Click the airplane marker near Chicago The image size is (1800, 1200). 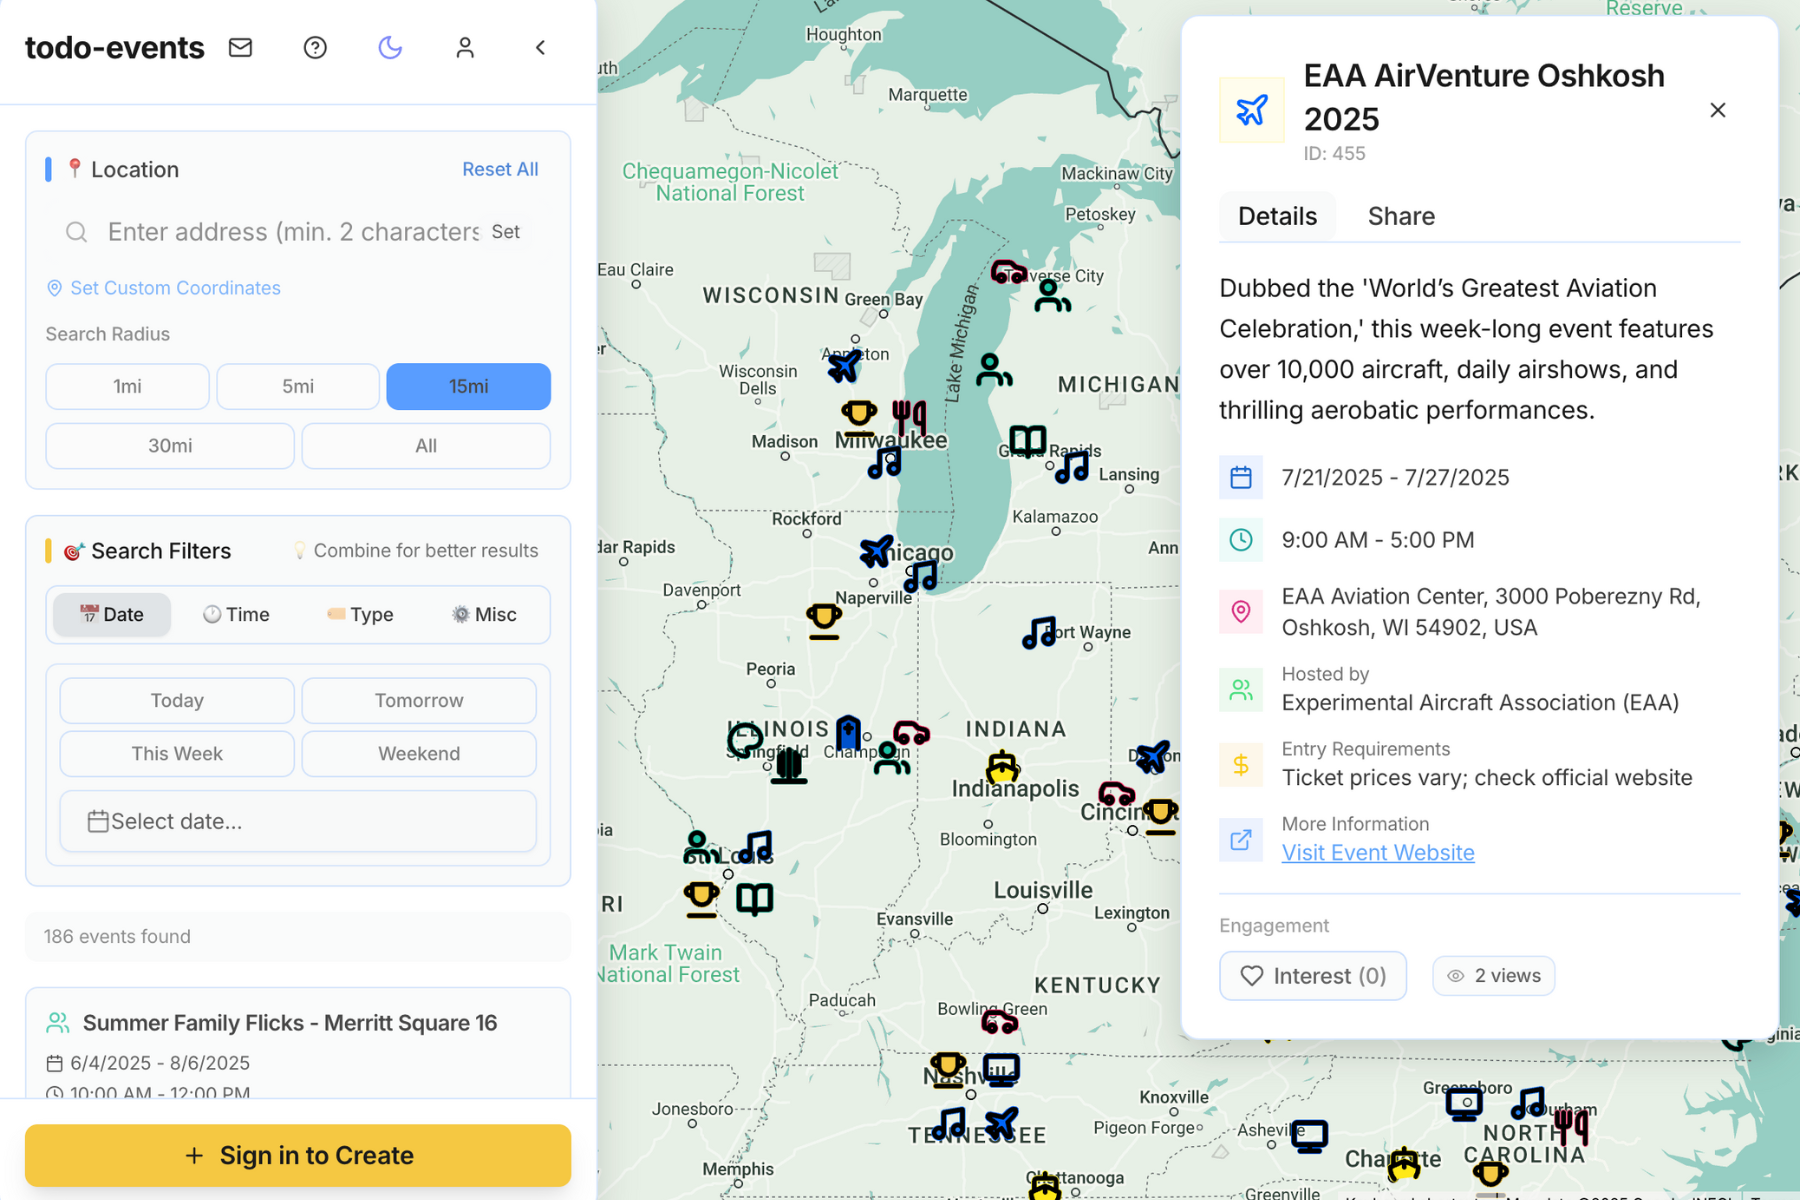coord(877,550)
